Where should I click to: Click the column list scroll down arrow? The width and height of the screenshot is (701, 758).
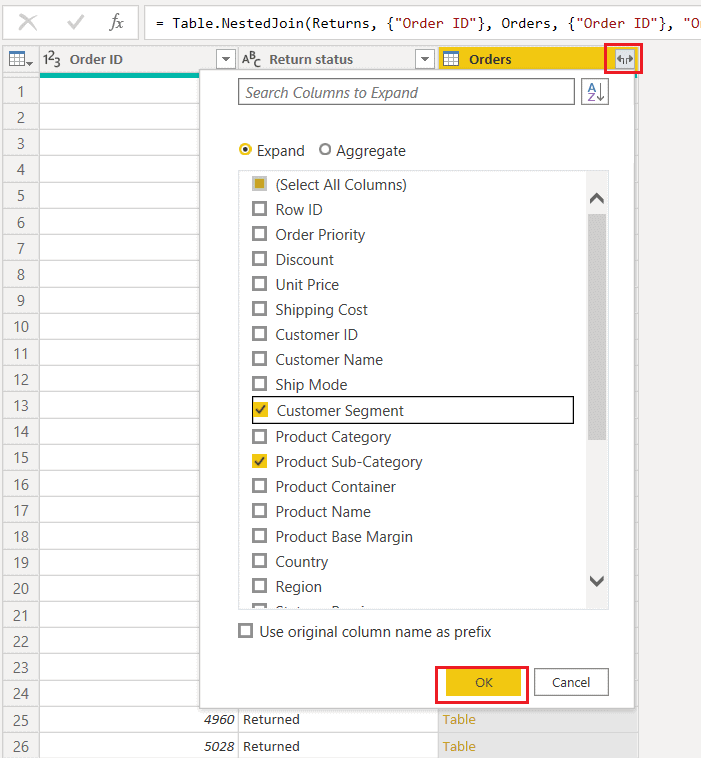coord(597,581)
